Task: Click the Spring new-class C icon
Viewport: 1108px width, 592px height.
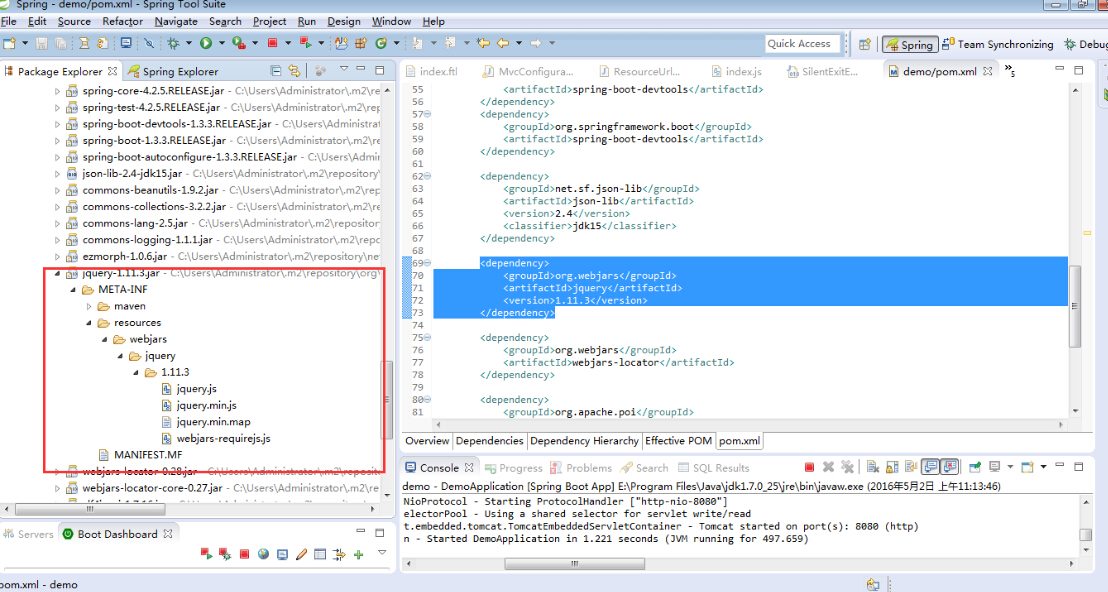Action: click(381, 44)
